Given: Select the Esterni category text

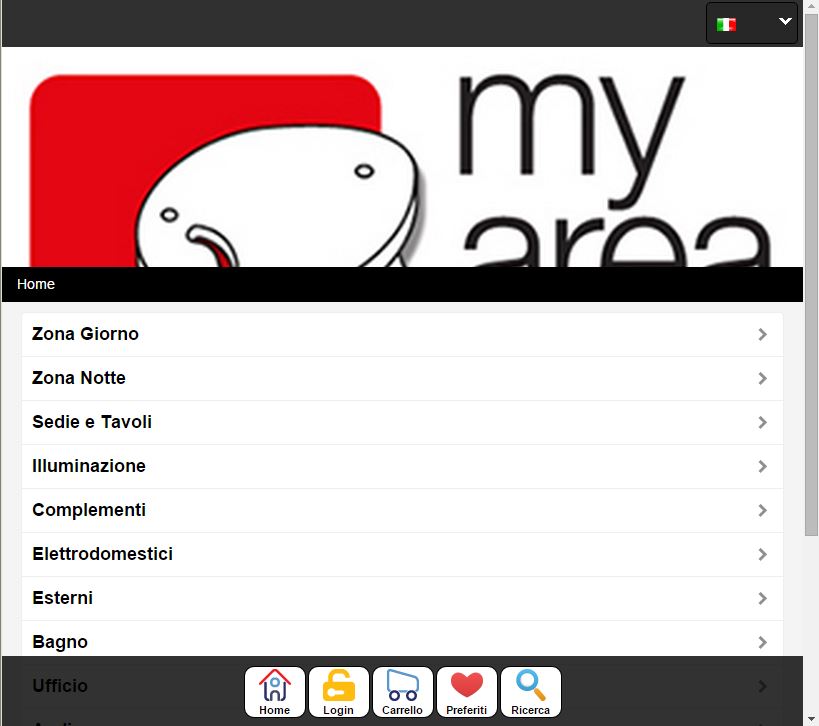Looking at the screenshot, I should click(x=63, y=598).
